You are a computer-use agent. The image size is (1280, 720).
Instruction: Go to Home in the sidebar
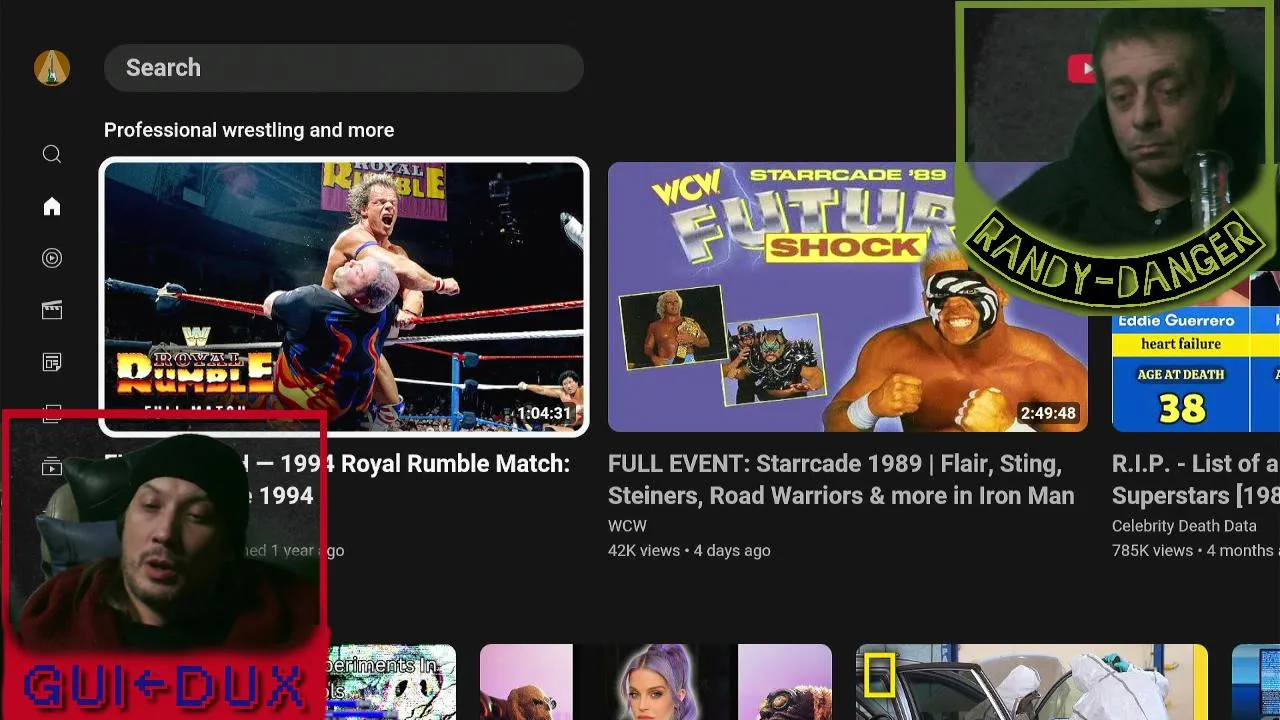(52, 206)
